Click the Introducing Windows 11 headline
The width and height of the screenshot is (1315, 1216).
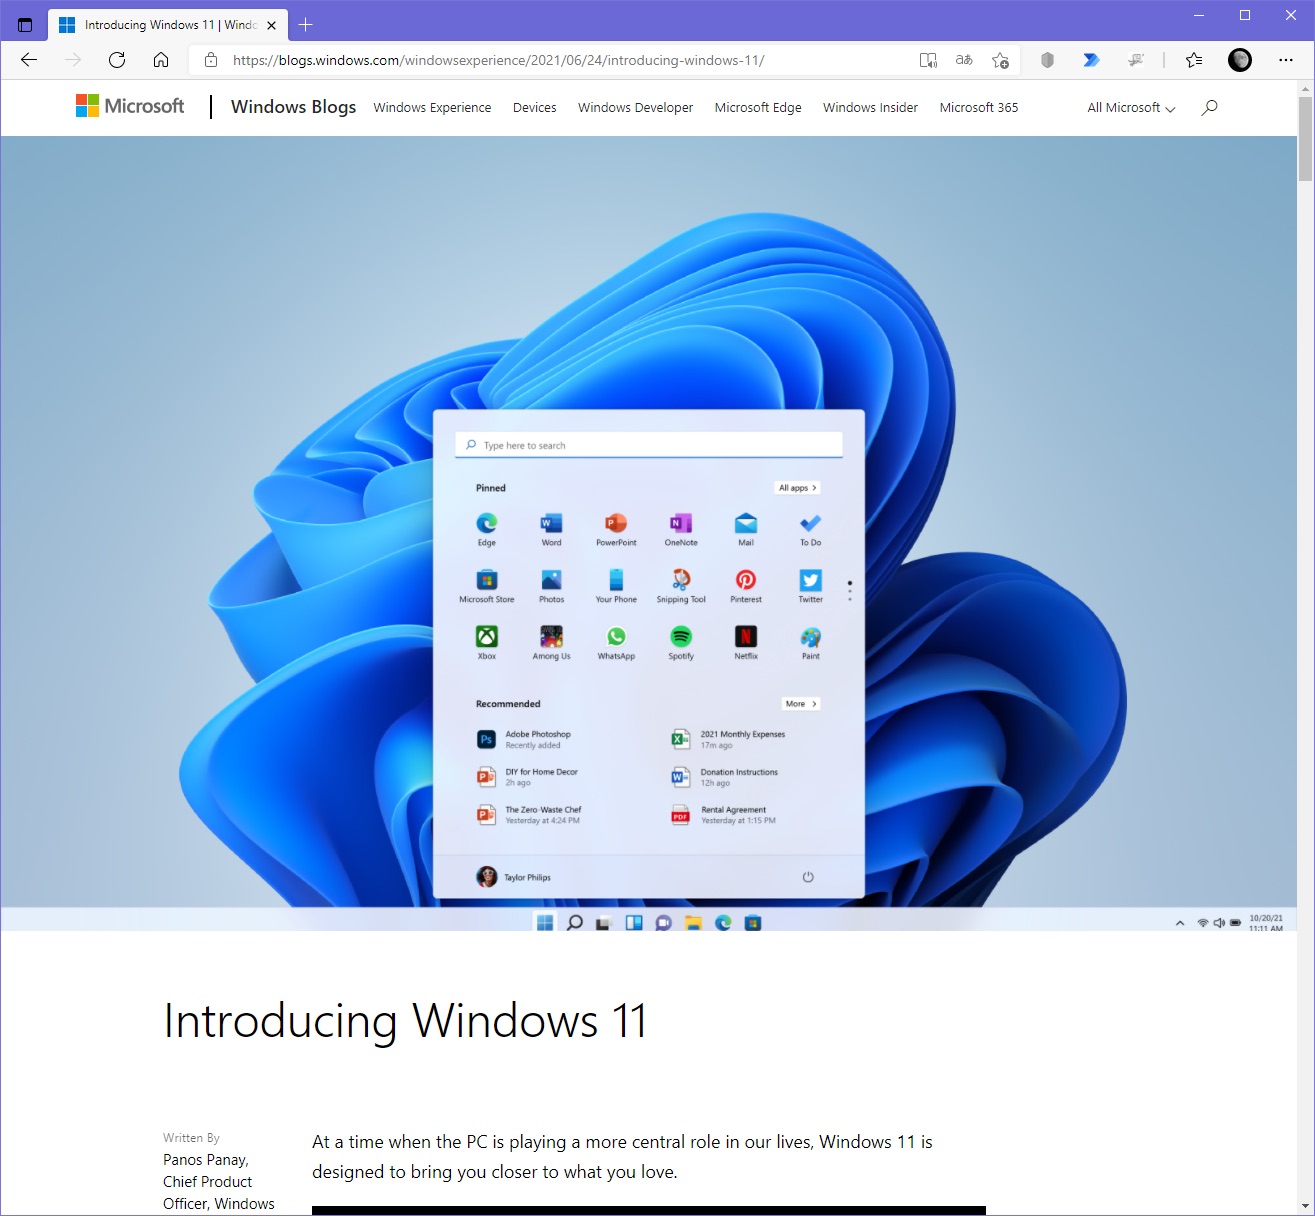coord(405,1021)
